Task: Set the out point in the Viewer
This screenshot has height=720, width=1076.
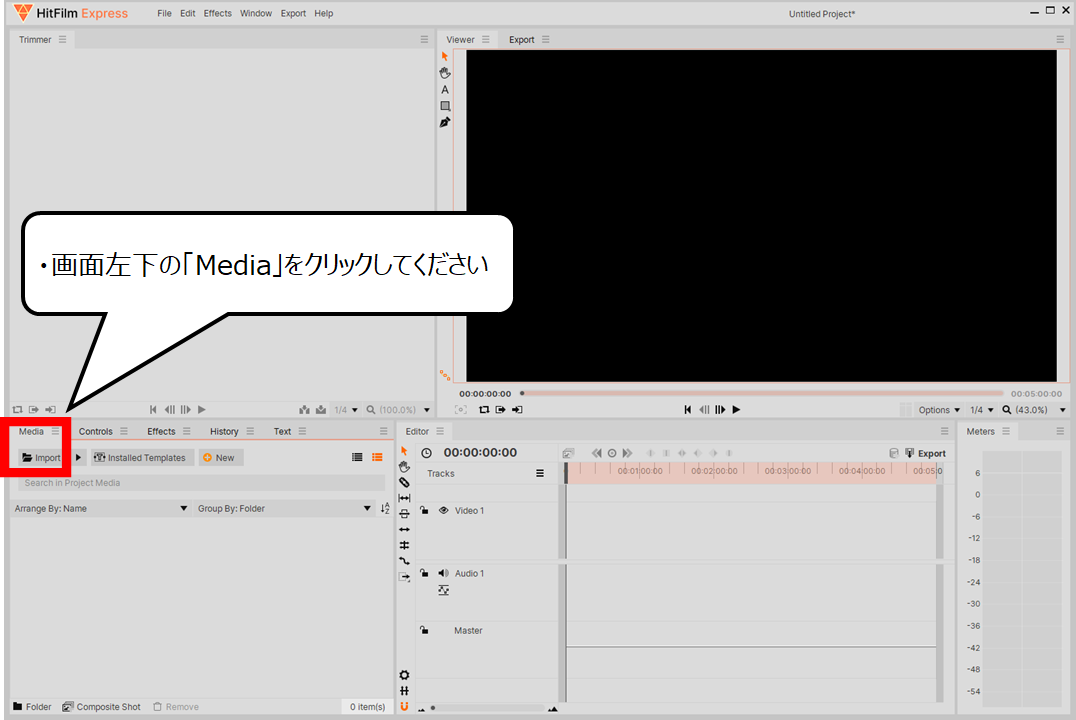Action: [517, 410]
